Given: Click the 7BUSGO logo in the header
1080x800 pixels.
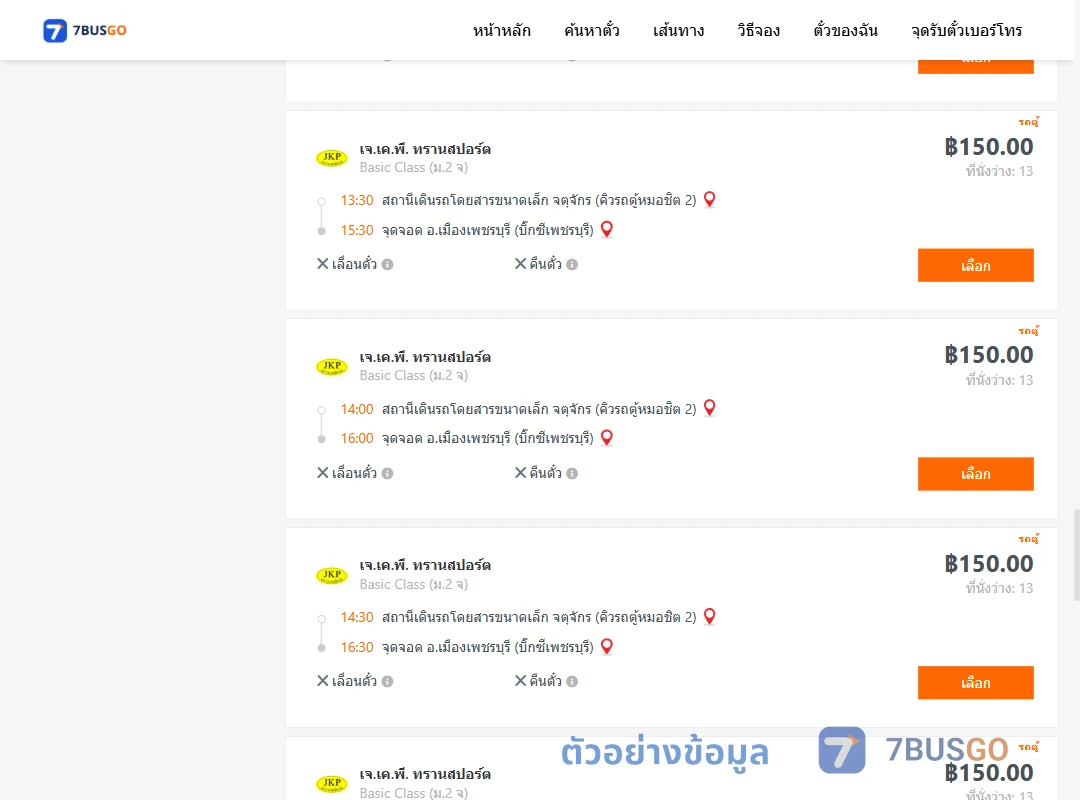Looking at the screenshot, I should click(85, 30).
